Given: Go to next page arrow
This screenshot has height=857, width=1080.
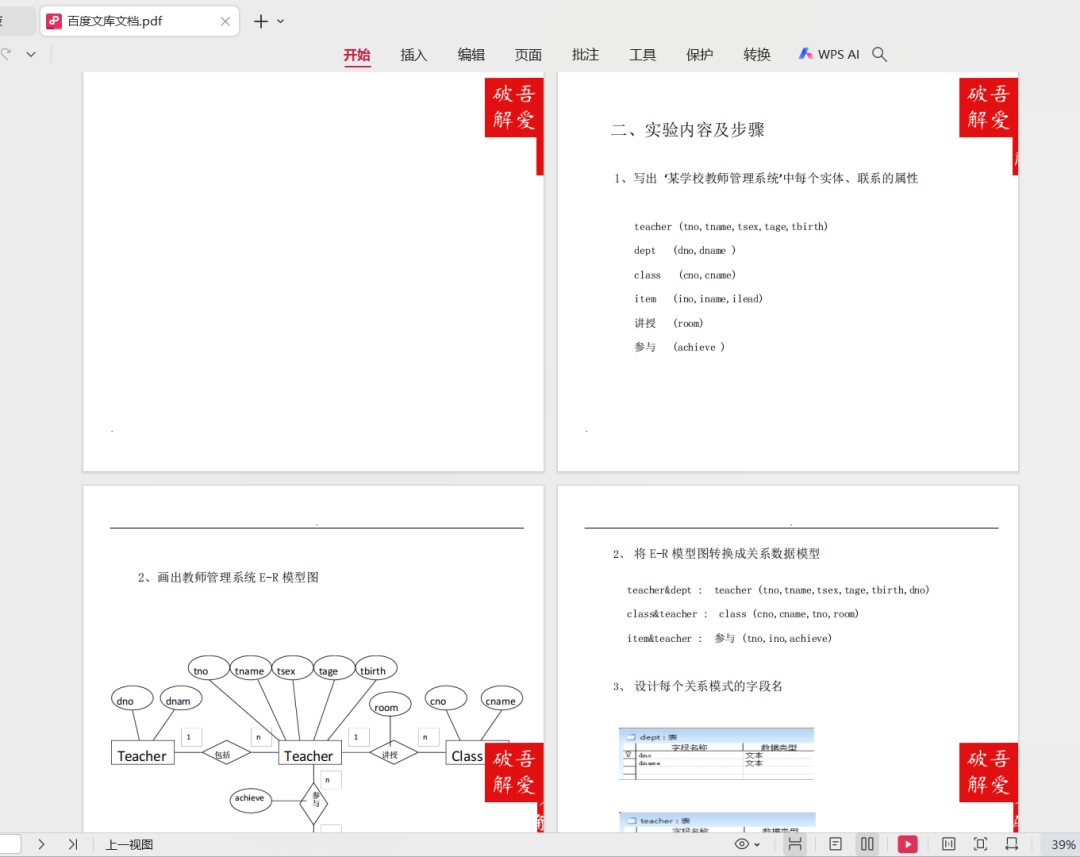Looking at the screenshot, I should pos(41,844).
